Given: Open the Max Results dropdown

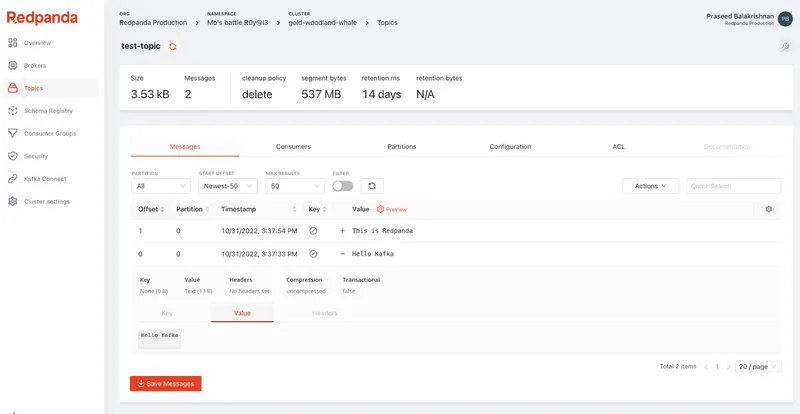Looking at the screenshot, I should (295, 186).
